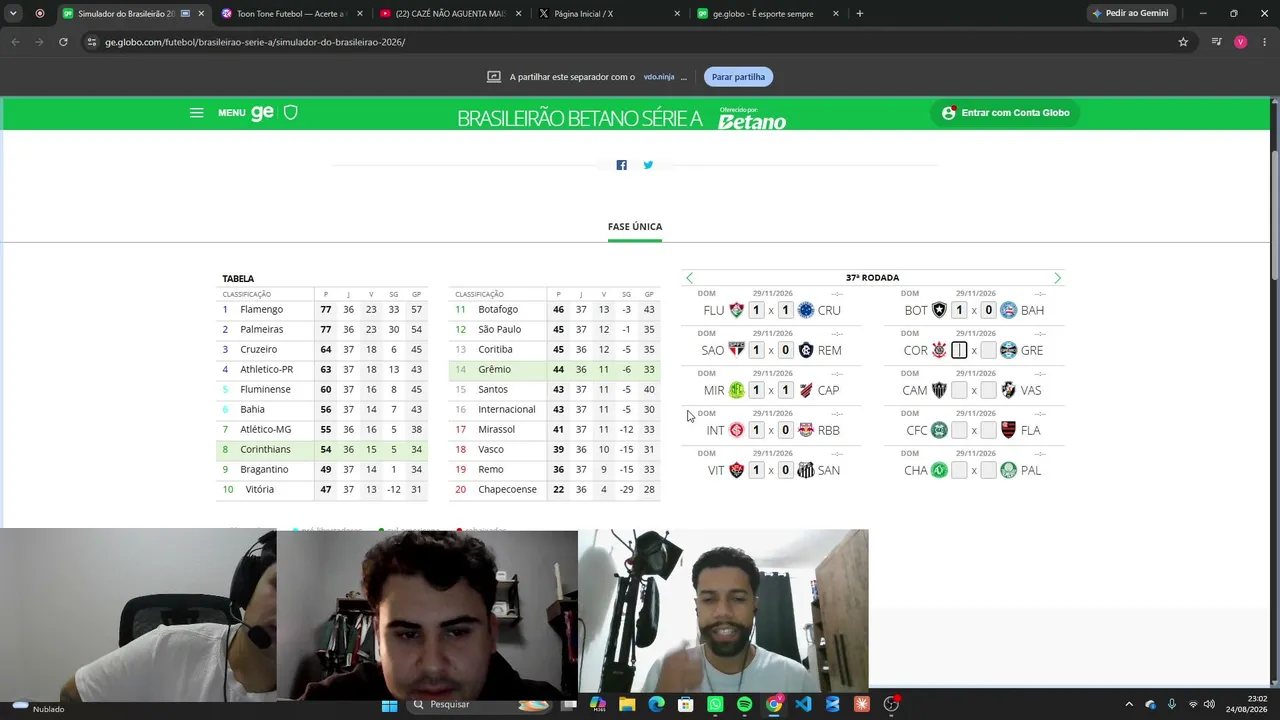Click the Grêmio row in the standings
This screenshot has width=1280, height=720.
pyautogui.click(x=555, y=370)
